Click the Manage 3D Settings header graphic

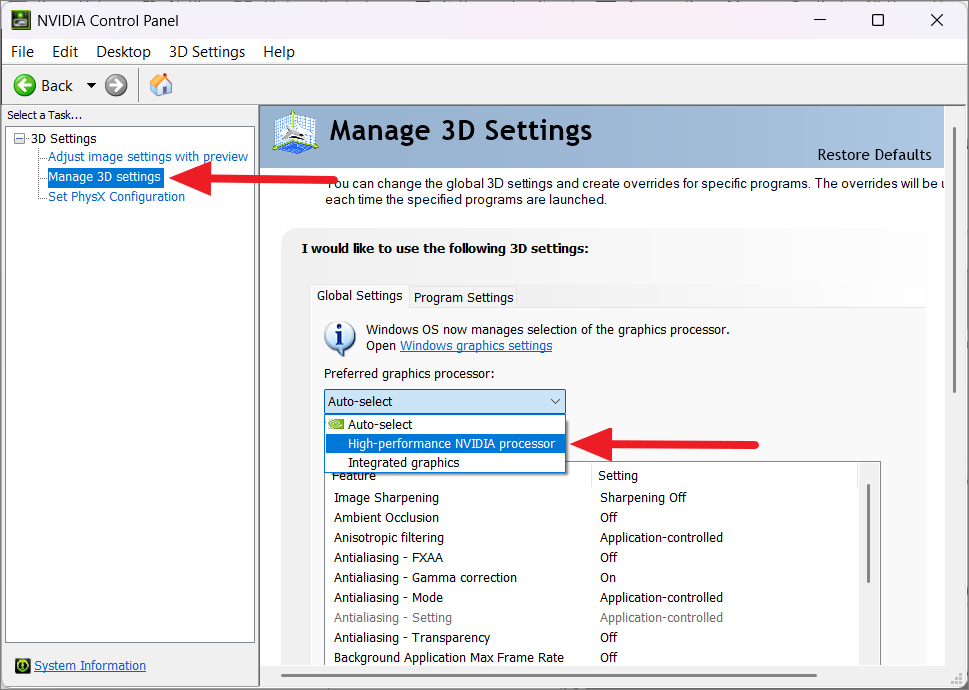pos(294,131)
